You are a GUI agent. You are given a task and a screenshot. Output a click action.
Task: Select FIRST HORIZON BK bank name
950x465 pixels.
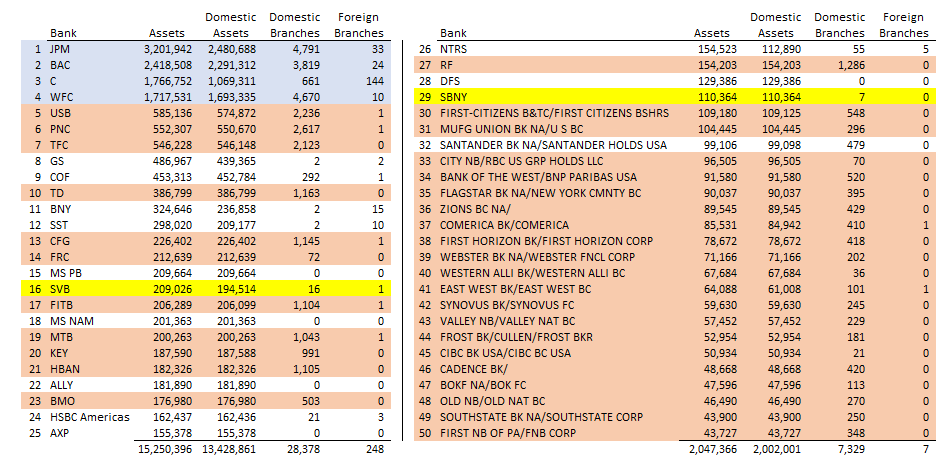point(546,241)
